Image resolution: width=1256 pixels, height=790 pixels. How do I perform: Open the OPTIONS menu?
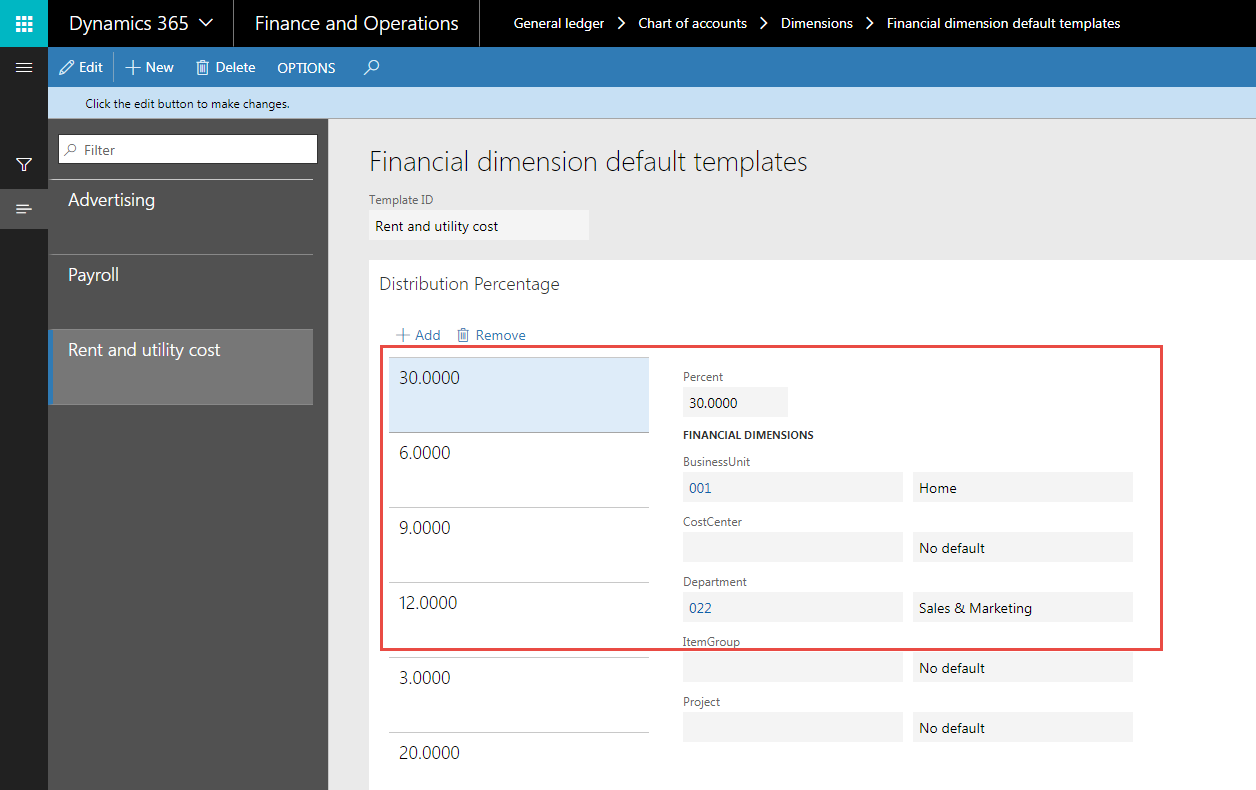pos(306,68)
